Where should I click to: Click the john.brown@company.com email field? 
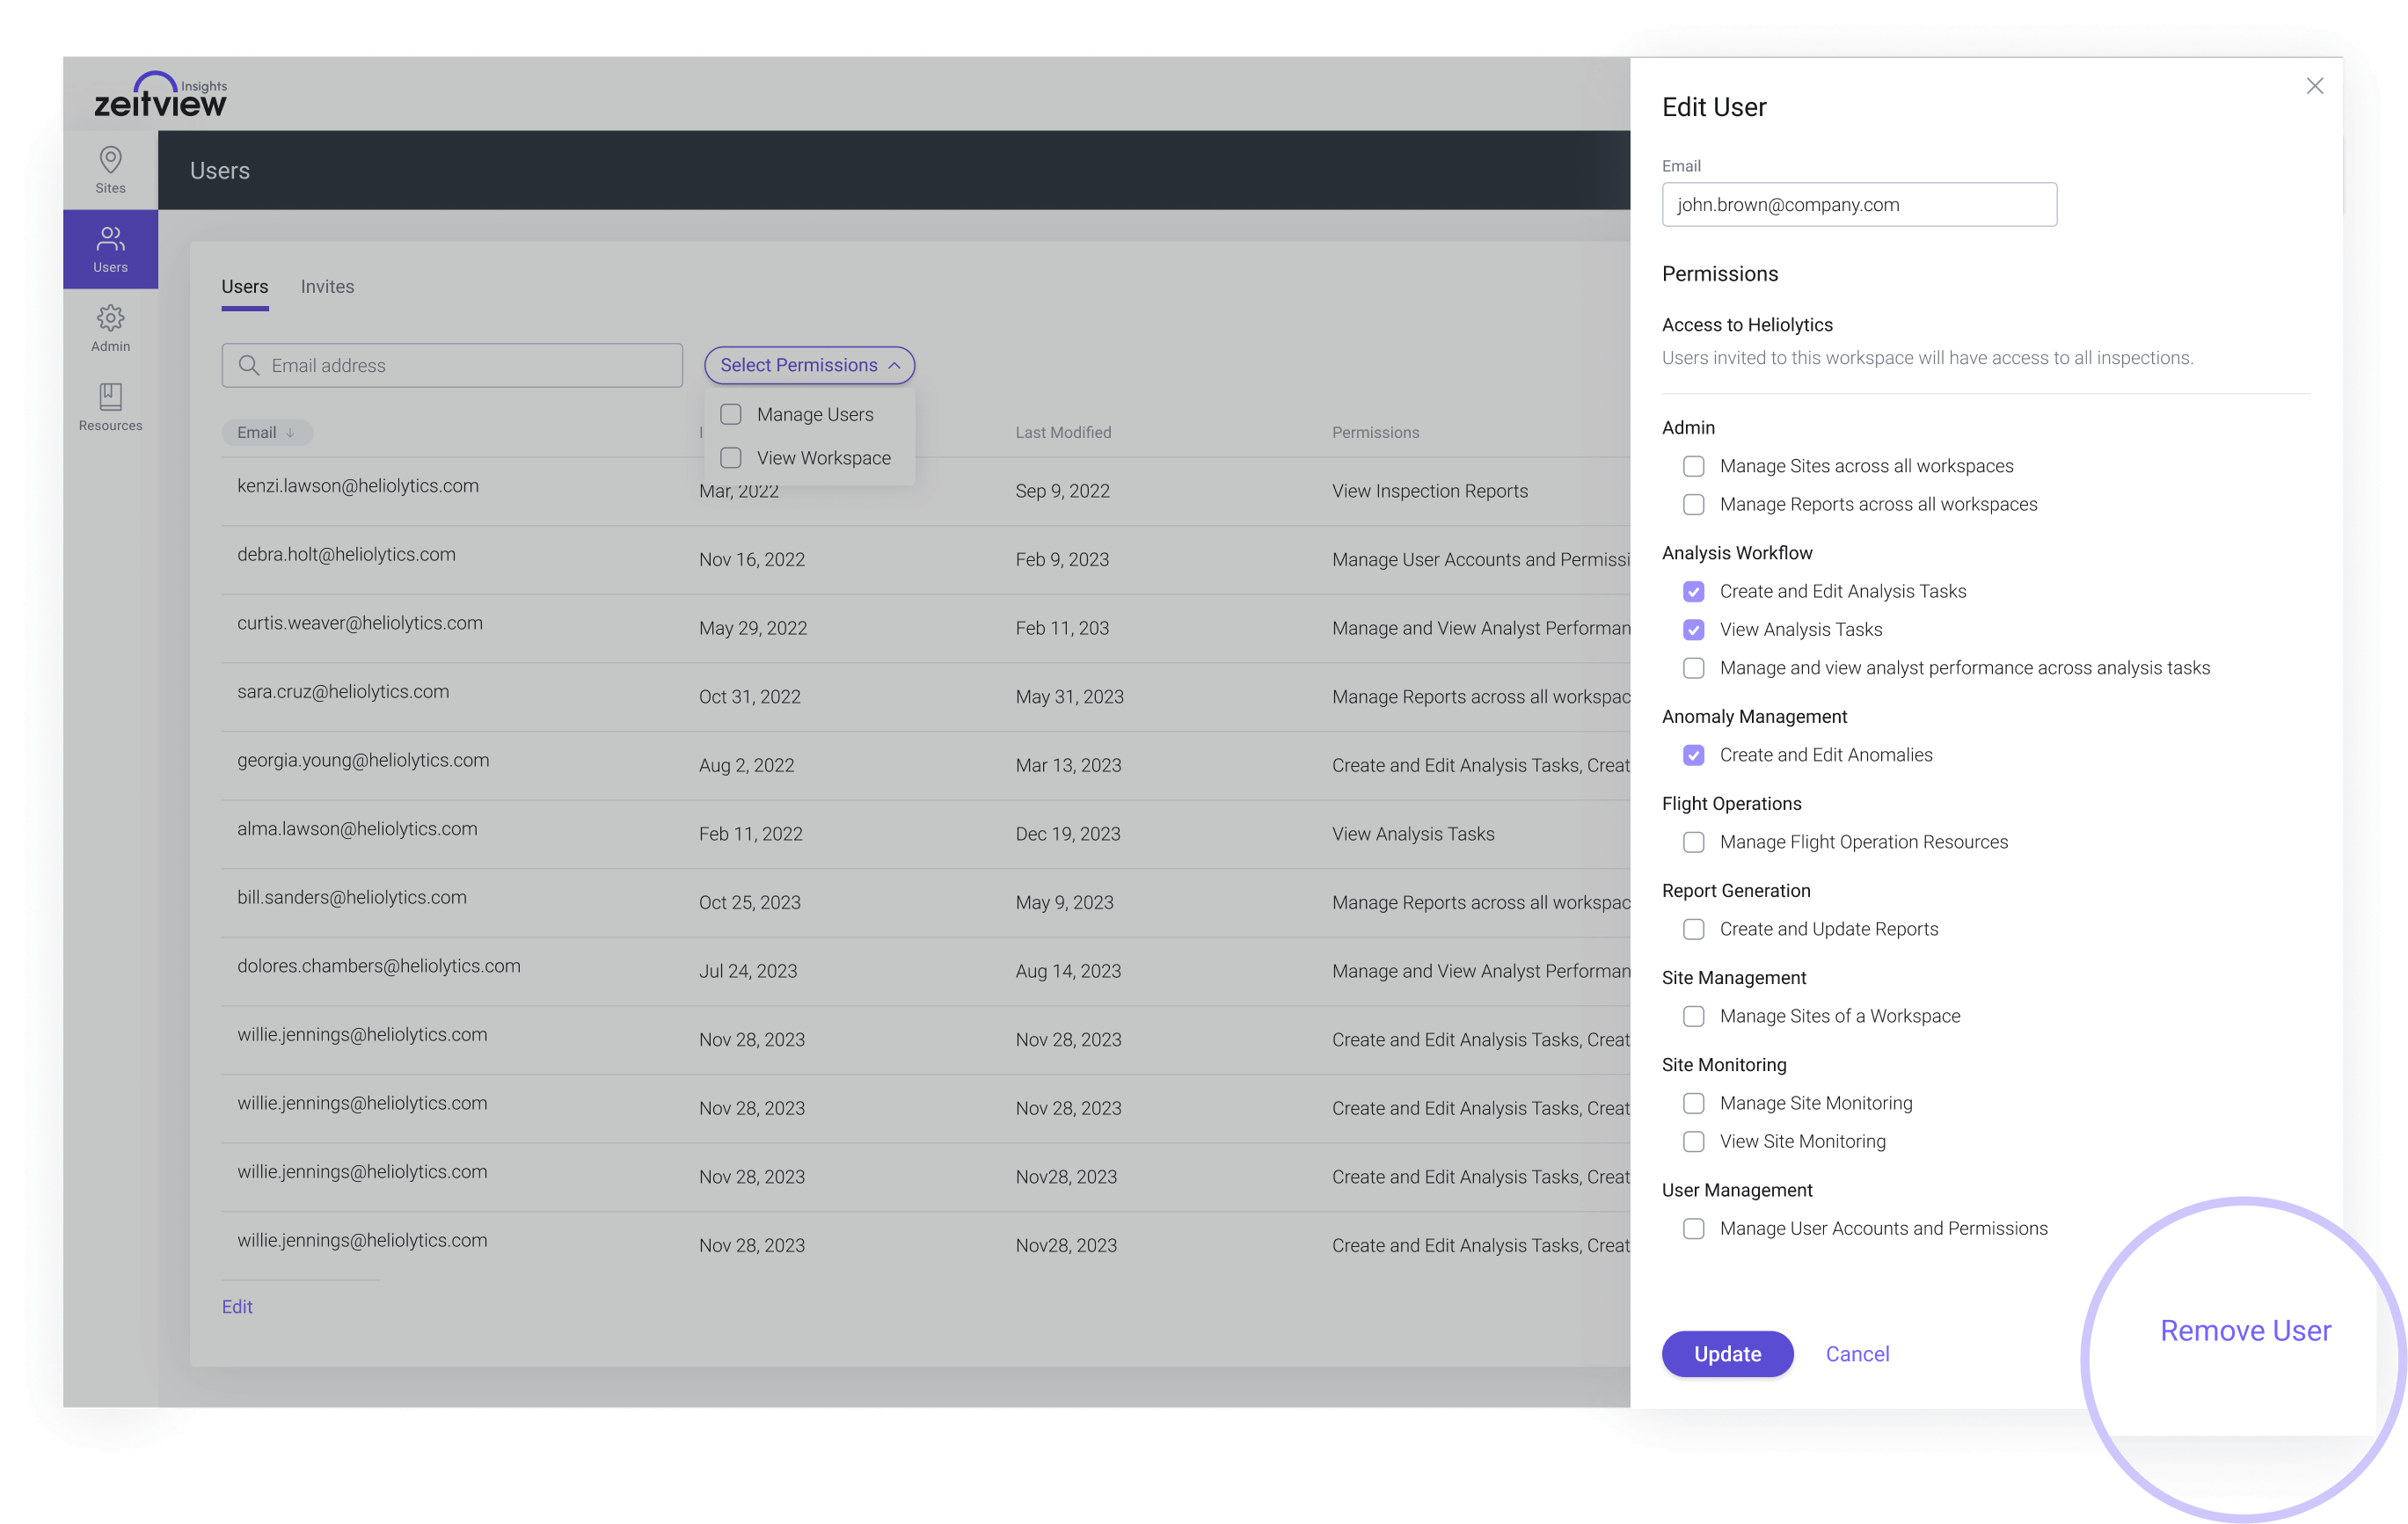[x=1859, y=204]
